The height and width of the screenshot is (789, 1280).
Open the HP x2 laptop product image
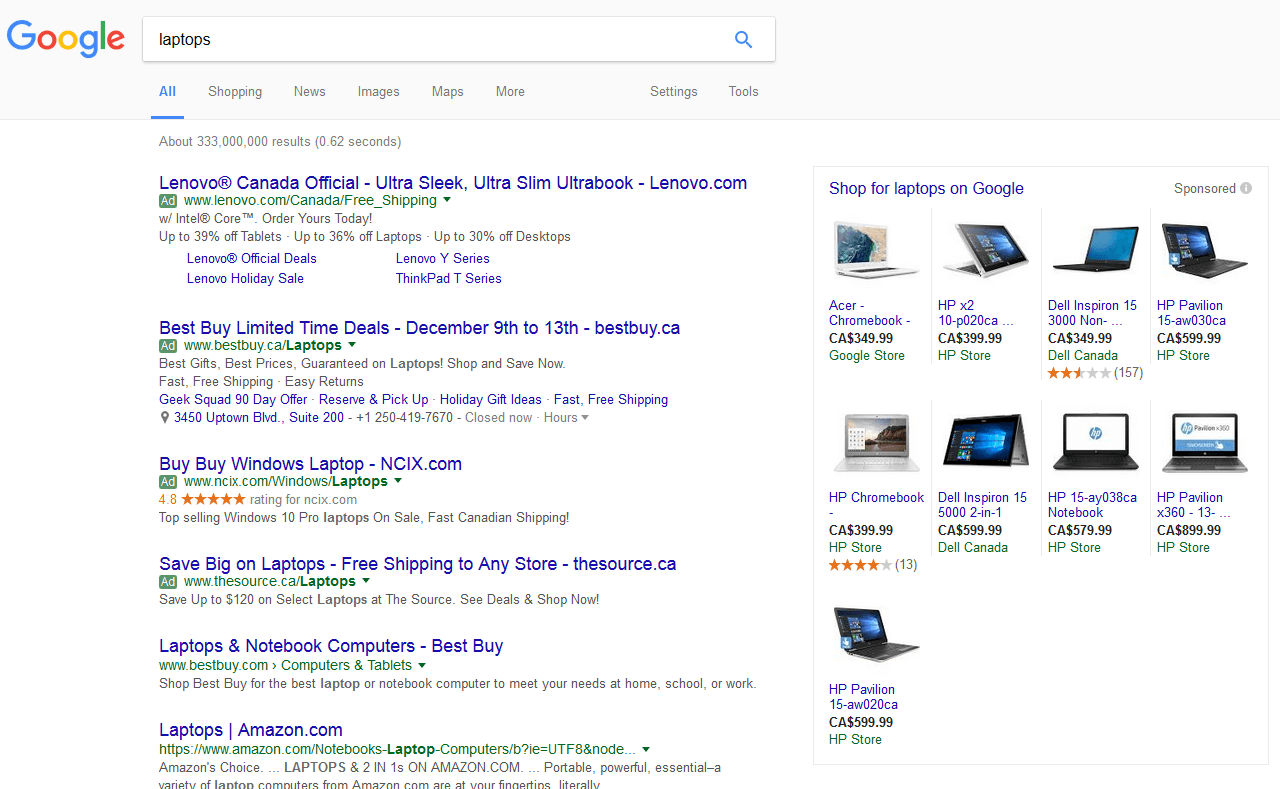[x=985, y=250]
